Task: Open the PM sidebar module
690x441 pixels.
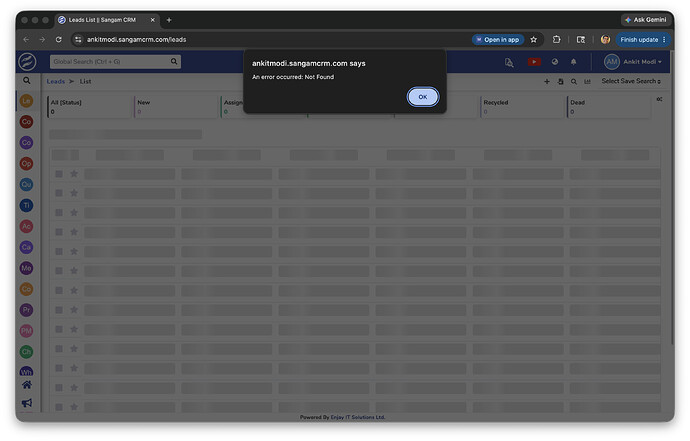Action: [x=26, y=331]
